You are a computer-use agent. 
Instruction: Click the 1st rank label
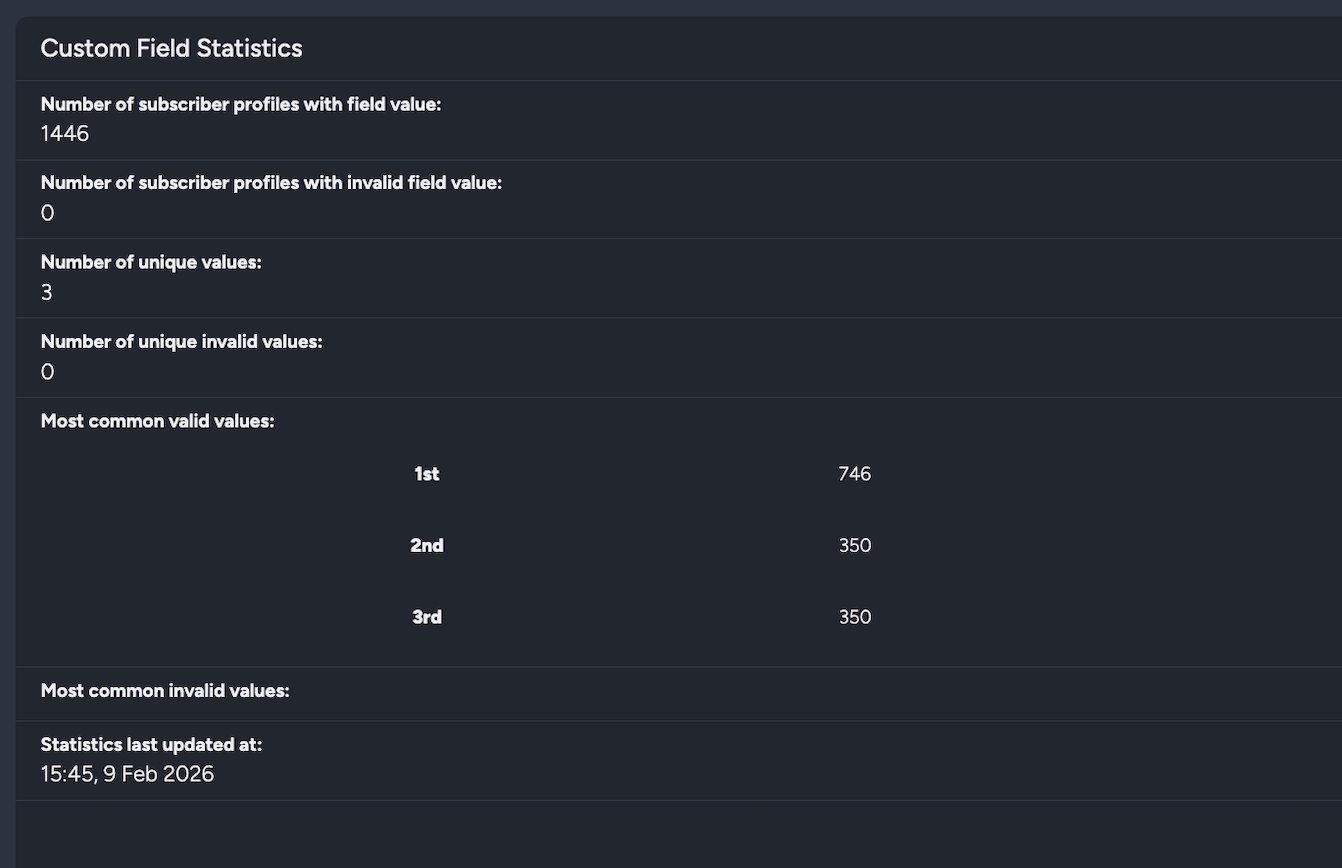427,474
